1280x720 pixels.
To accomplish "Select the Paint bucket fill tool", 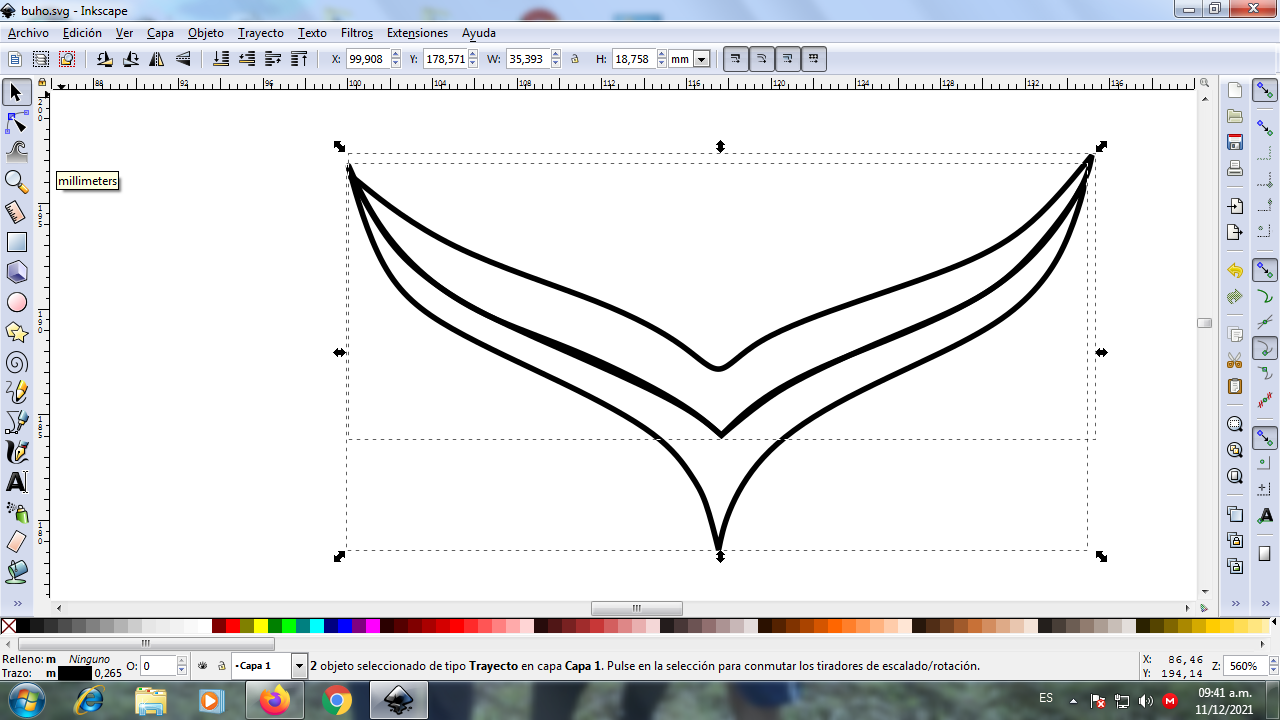I will (16, 572).
